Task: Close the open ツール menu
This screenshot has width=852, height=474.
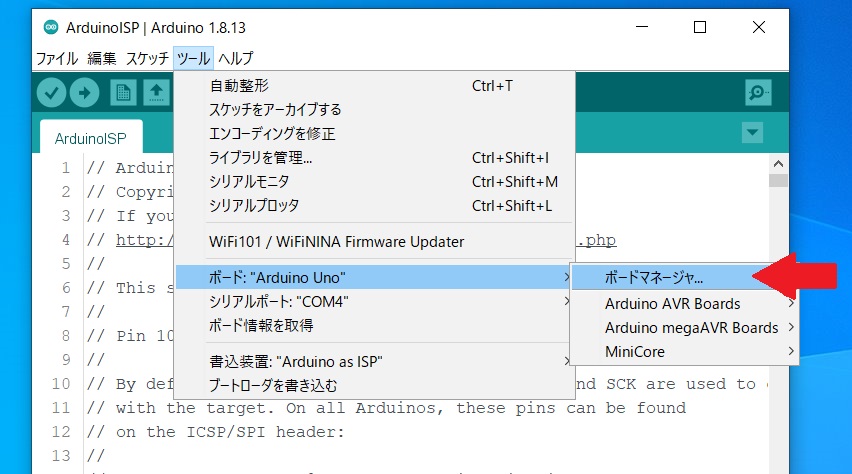Action: point(193,58)
